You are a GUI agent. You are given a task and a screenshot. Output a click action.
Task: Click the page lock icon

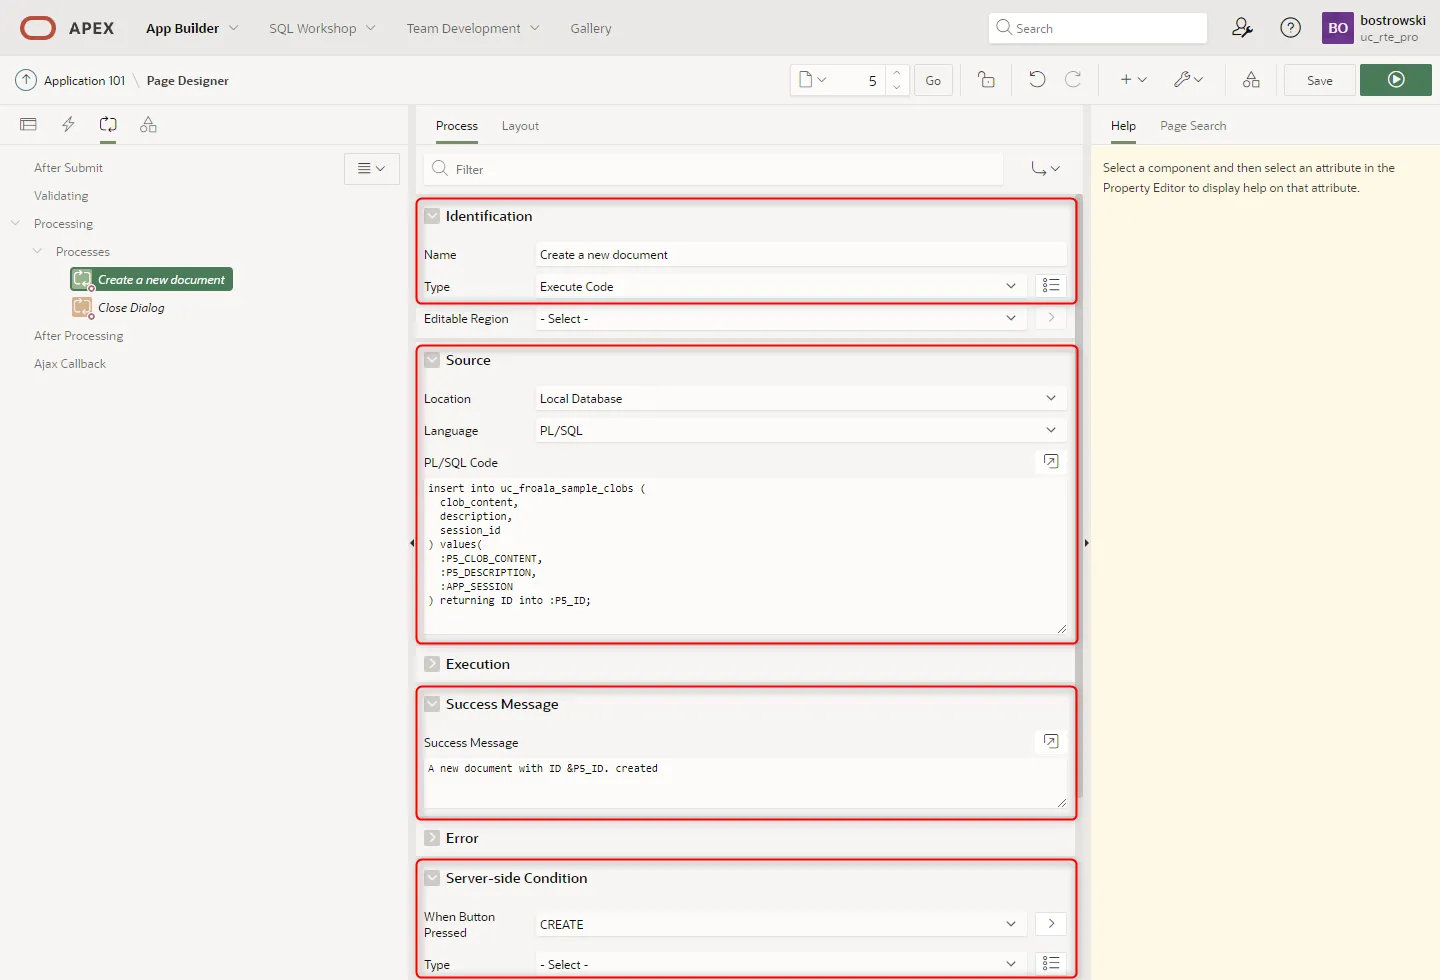click(x=986, y=80)
